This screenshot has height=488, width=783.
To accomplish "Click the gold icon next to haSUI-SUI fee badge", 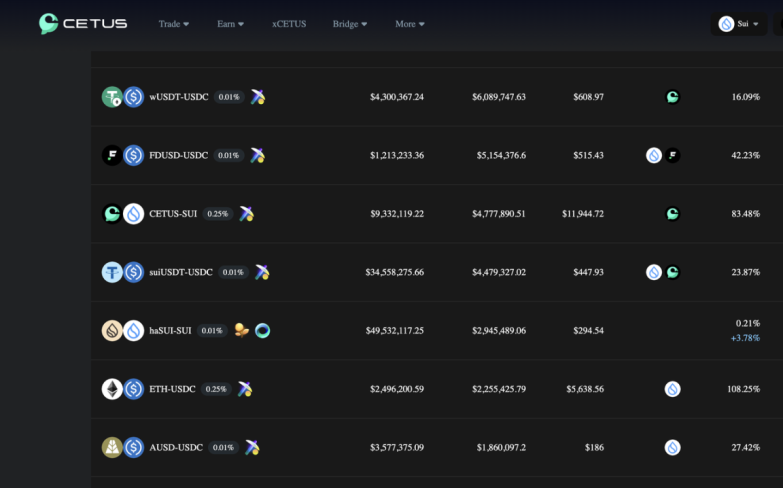I will click(x=241, y=330).
